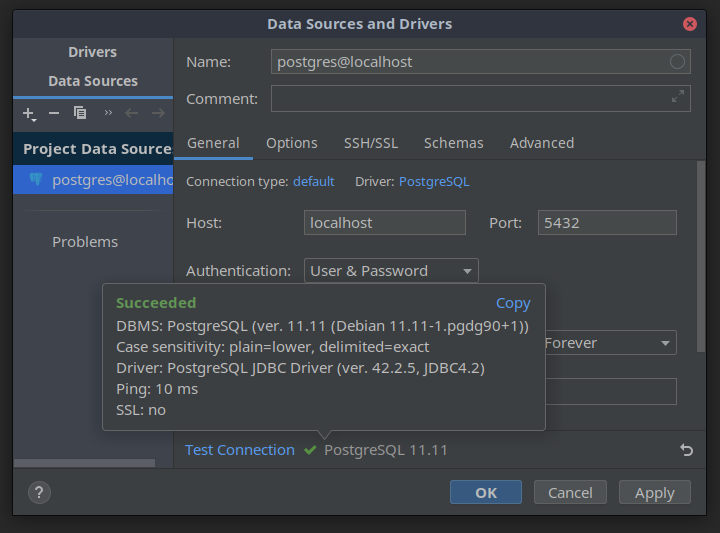The height and width of the screenshot is (533, 720).
Task: Open the Authentication User & Password dropdown
Action: [391, 271]
